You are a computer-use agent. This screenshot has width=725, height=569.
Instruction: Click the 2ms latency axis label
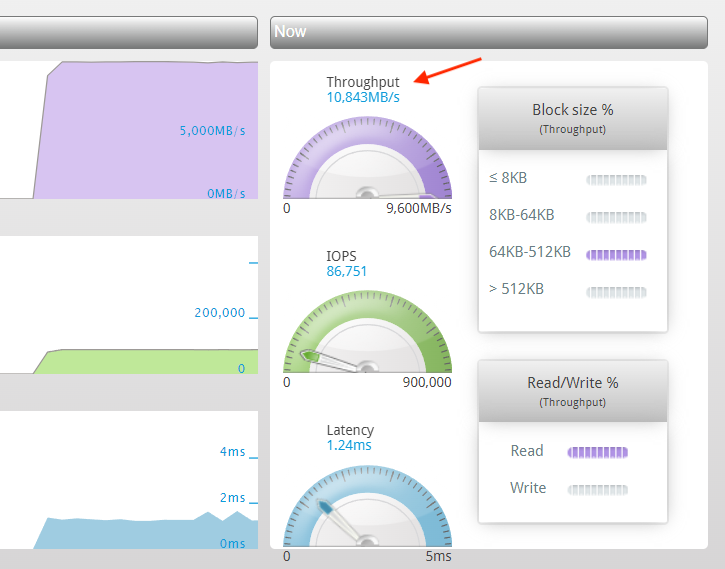233,498
